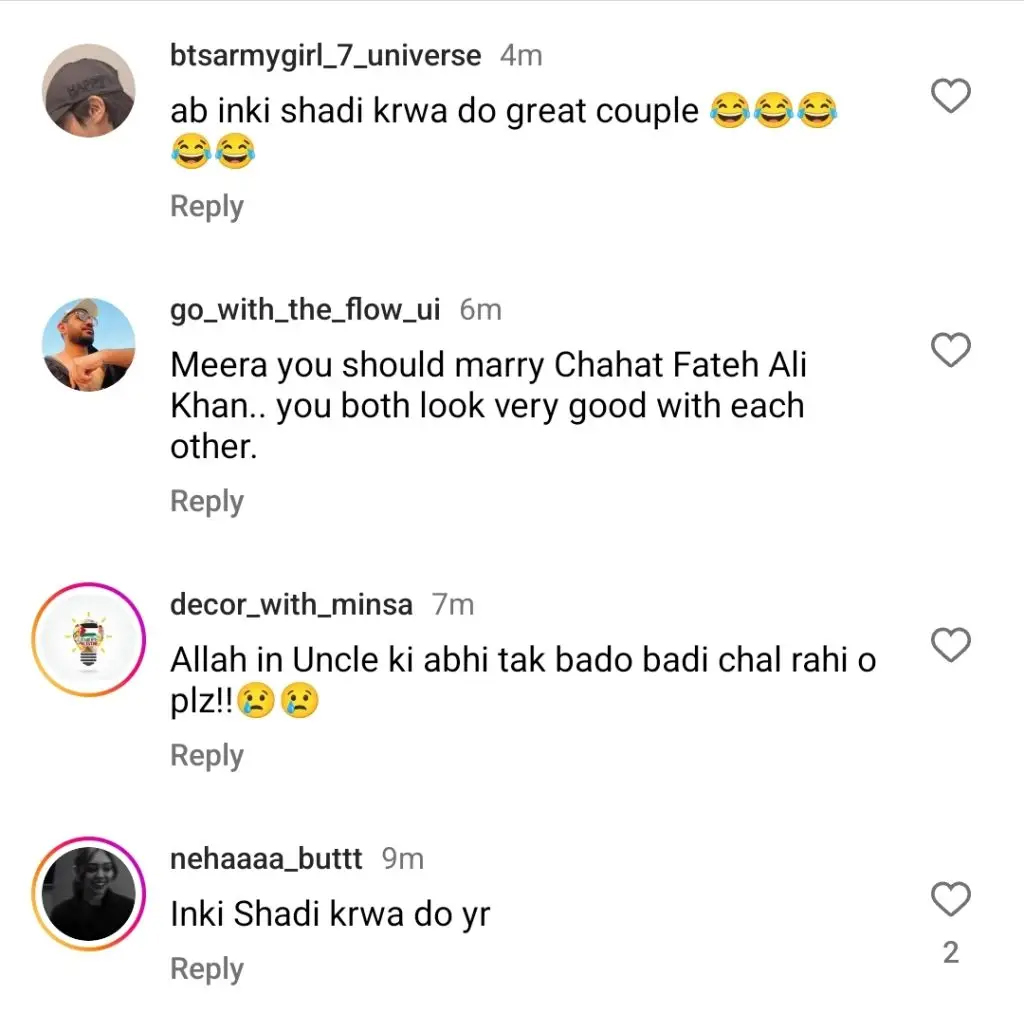
Task: Tap the heart on nehaaaa_buttt's comment
Action: click(x=950, y=900)
